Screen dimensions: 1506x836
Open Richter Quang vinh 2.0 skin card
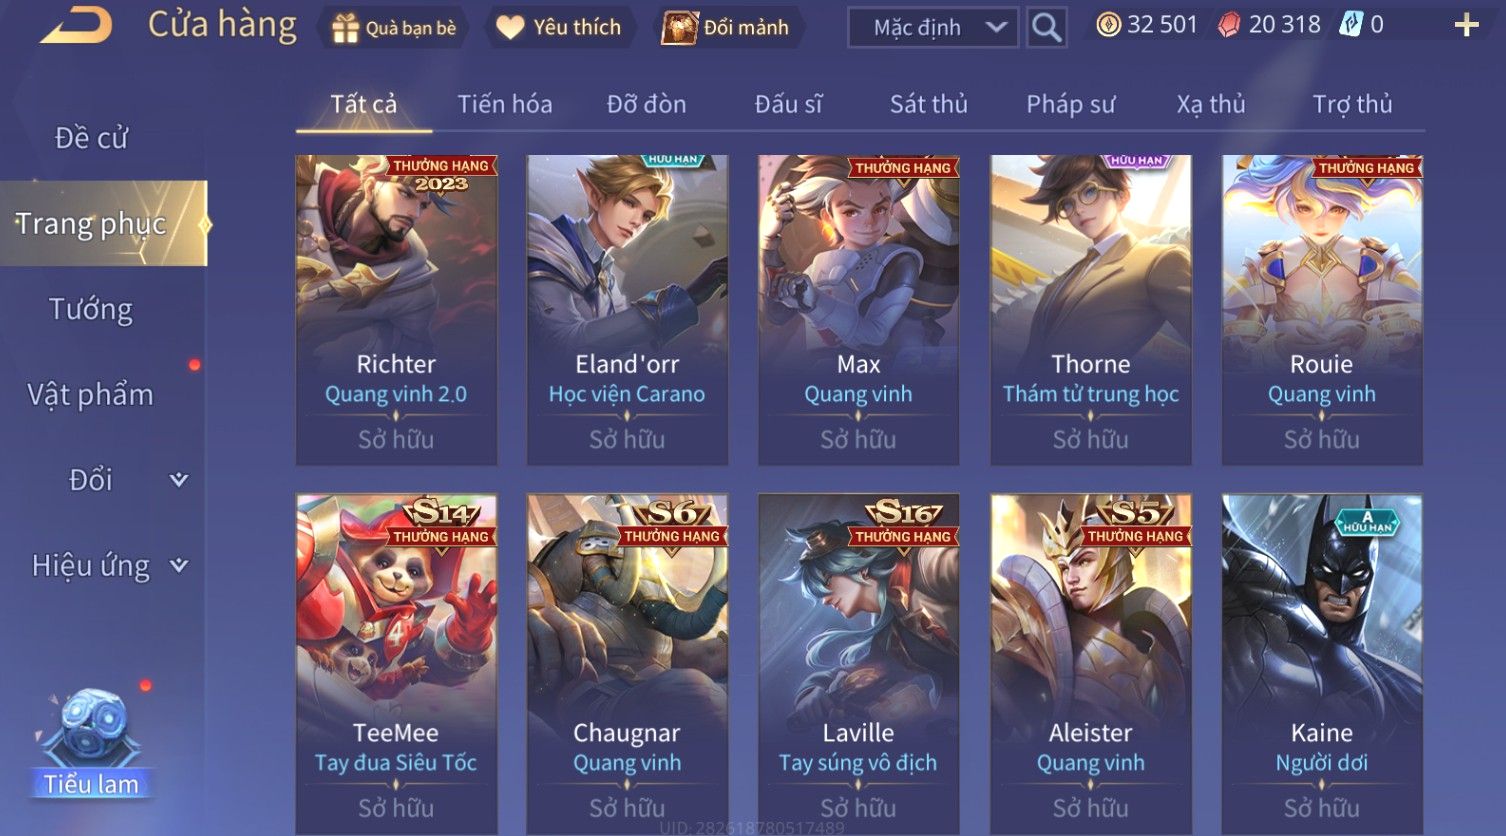pyautogui.click(x=396, y=310)
